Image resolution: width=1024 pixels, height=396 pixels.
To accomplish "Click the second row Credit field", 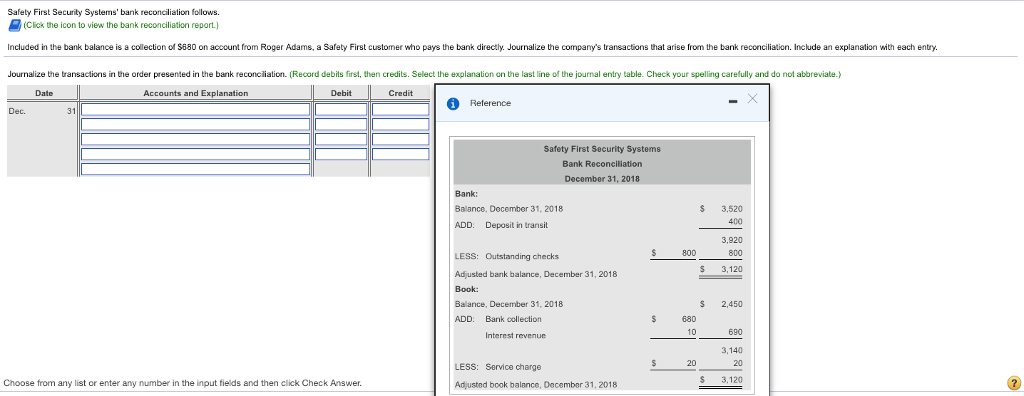I will pyautogui.click(x=400, y=124).
